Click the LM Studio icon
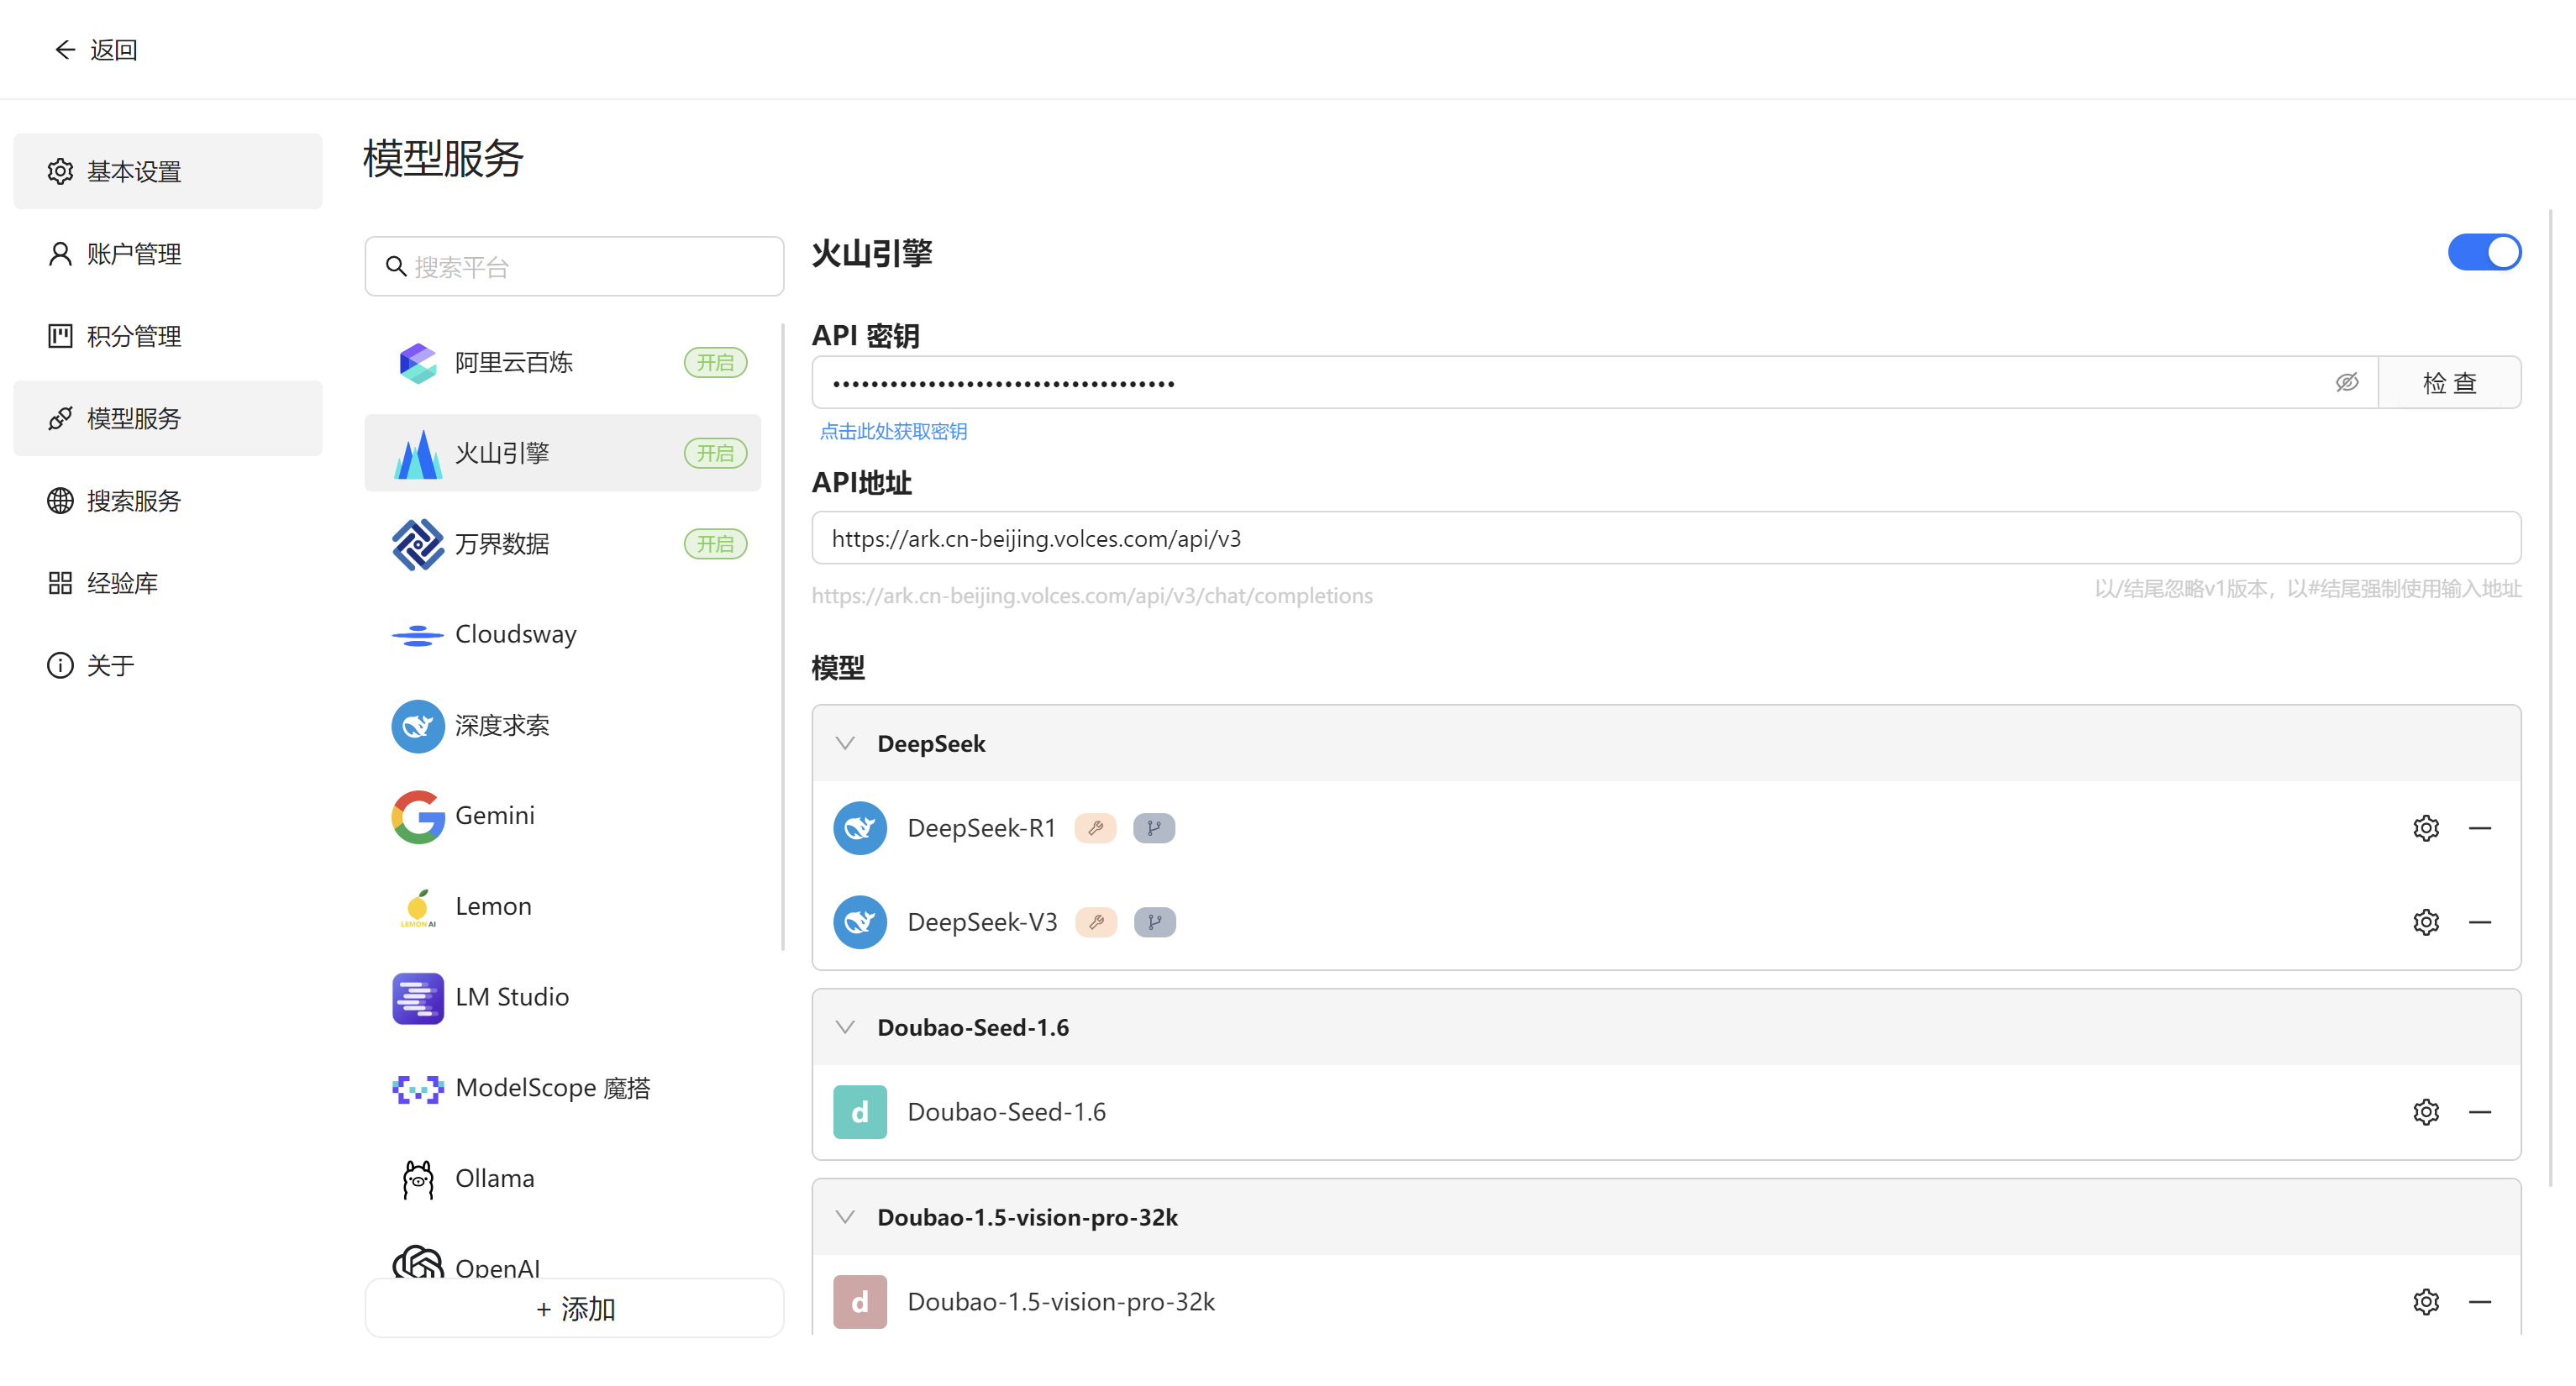2576x1386 pixels. [x=418, y=997]
